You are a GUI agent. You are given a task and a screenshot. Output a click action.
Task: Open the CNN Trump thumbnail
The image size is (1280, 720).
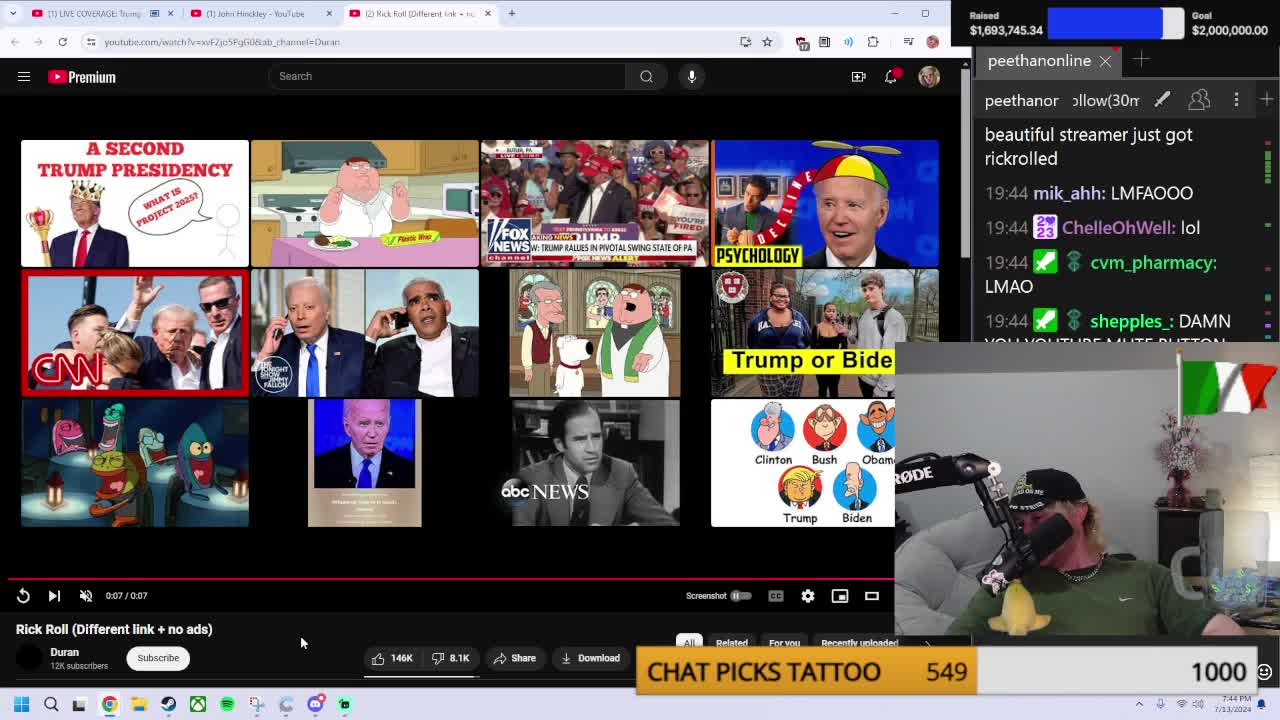135,333
